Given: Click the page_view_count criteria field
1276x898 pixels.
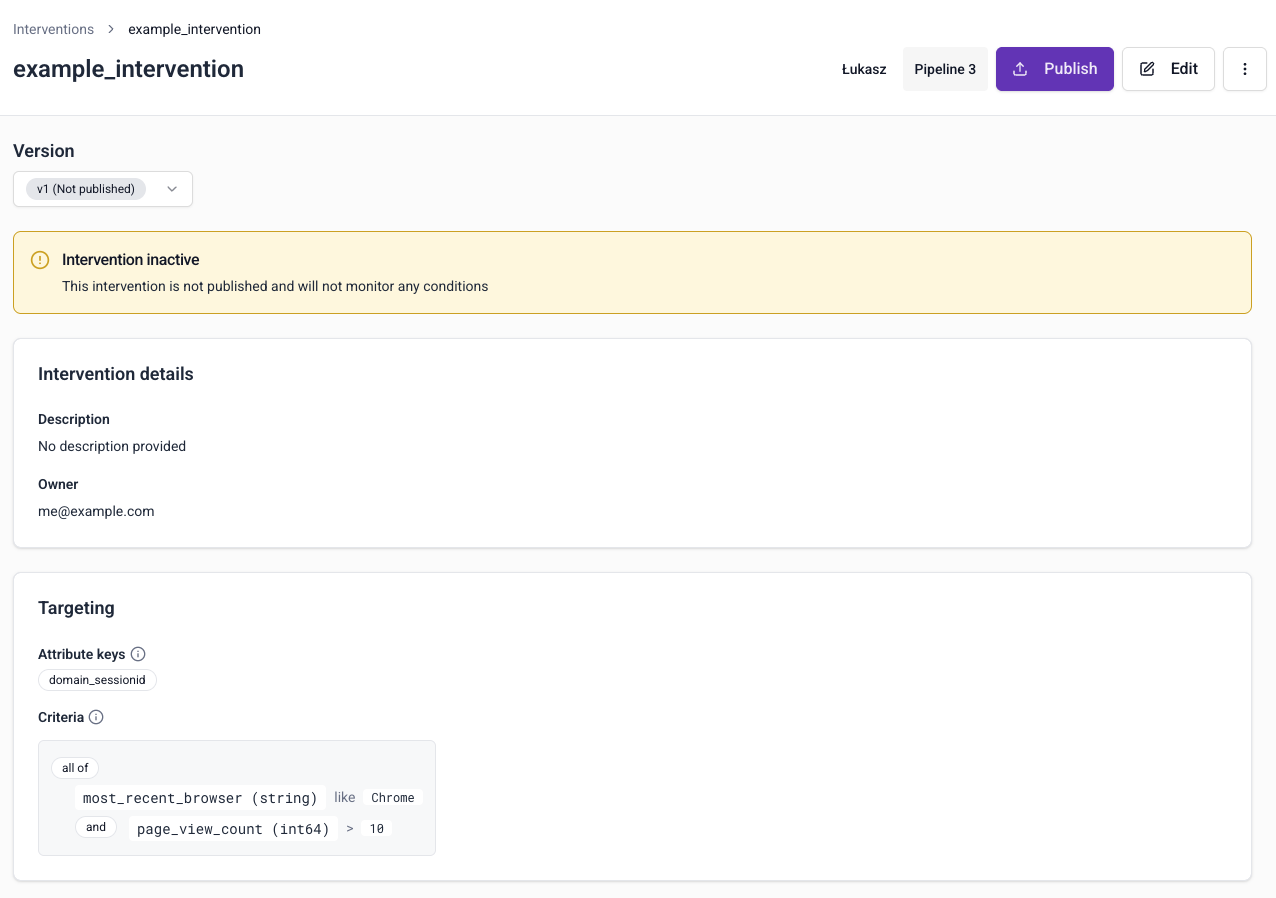Looking at the screenshot, I should tap(232, 828).
